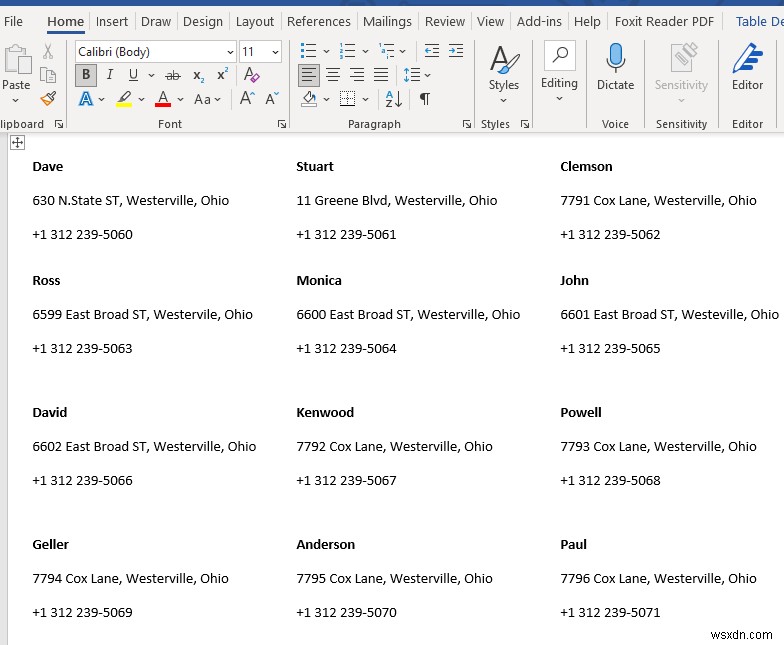Open the View tab
Image resolution: width=784 pixels, height=645 pixels.
pos(490,22)
